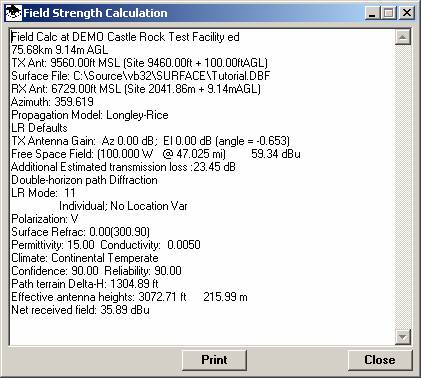Click the Surface File path line

click(140, 76)
